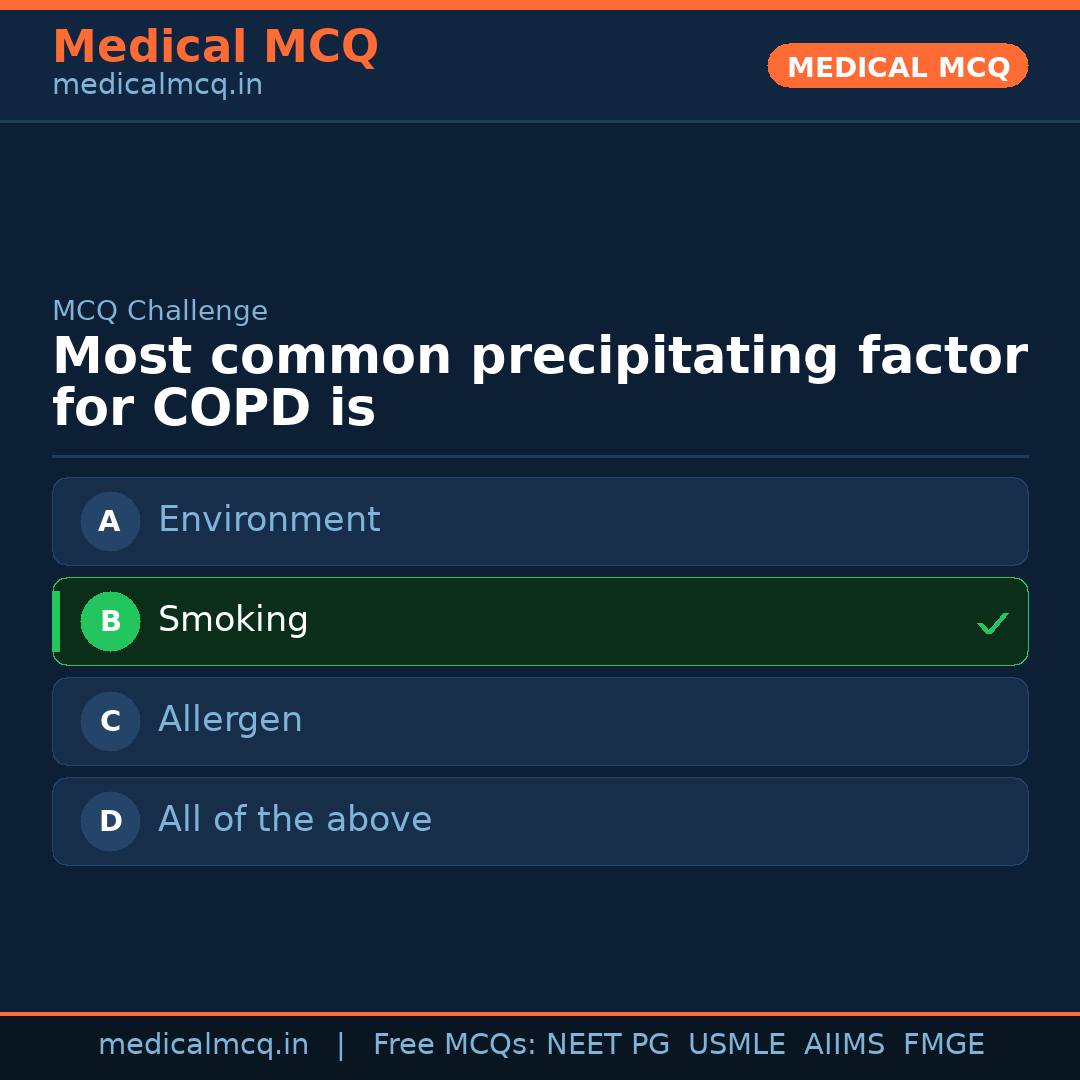Select the Allergen answer option

pos(540,721)
